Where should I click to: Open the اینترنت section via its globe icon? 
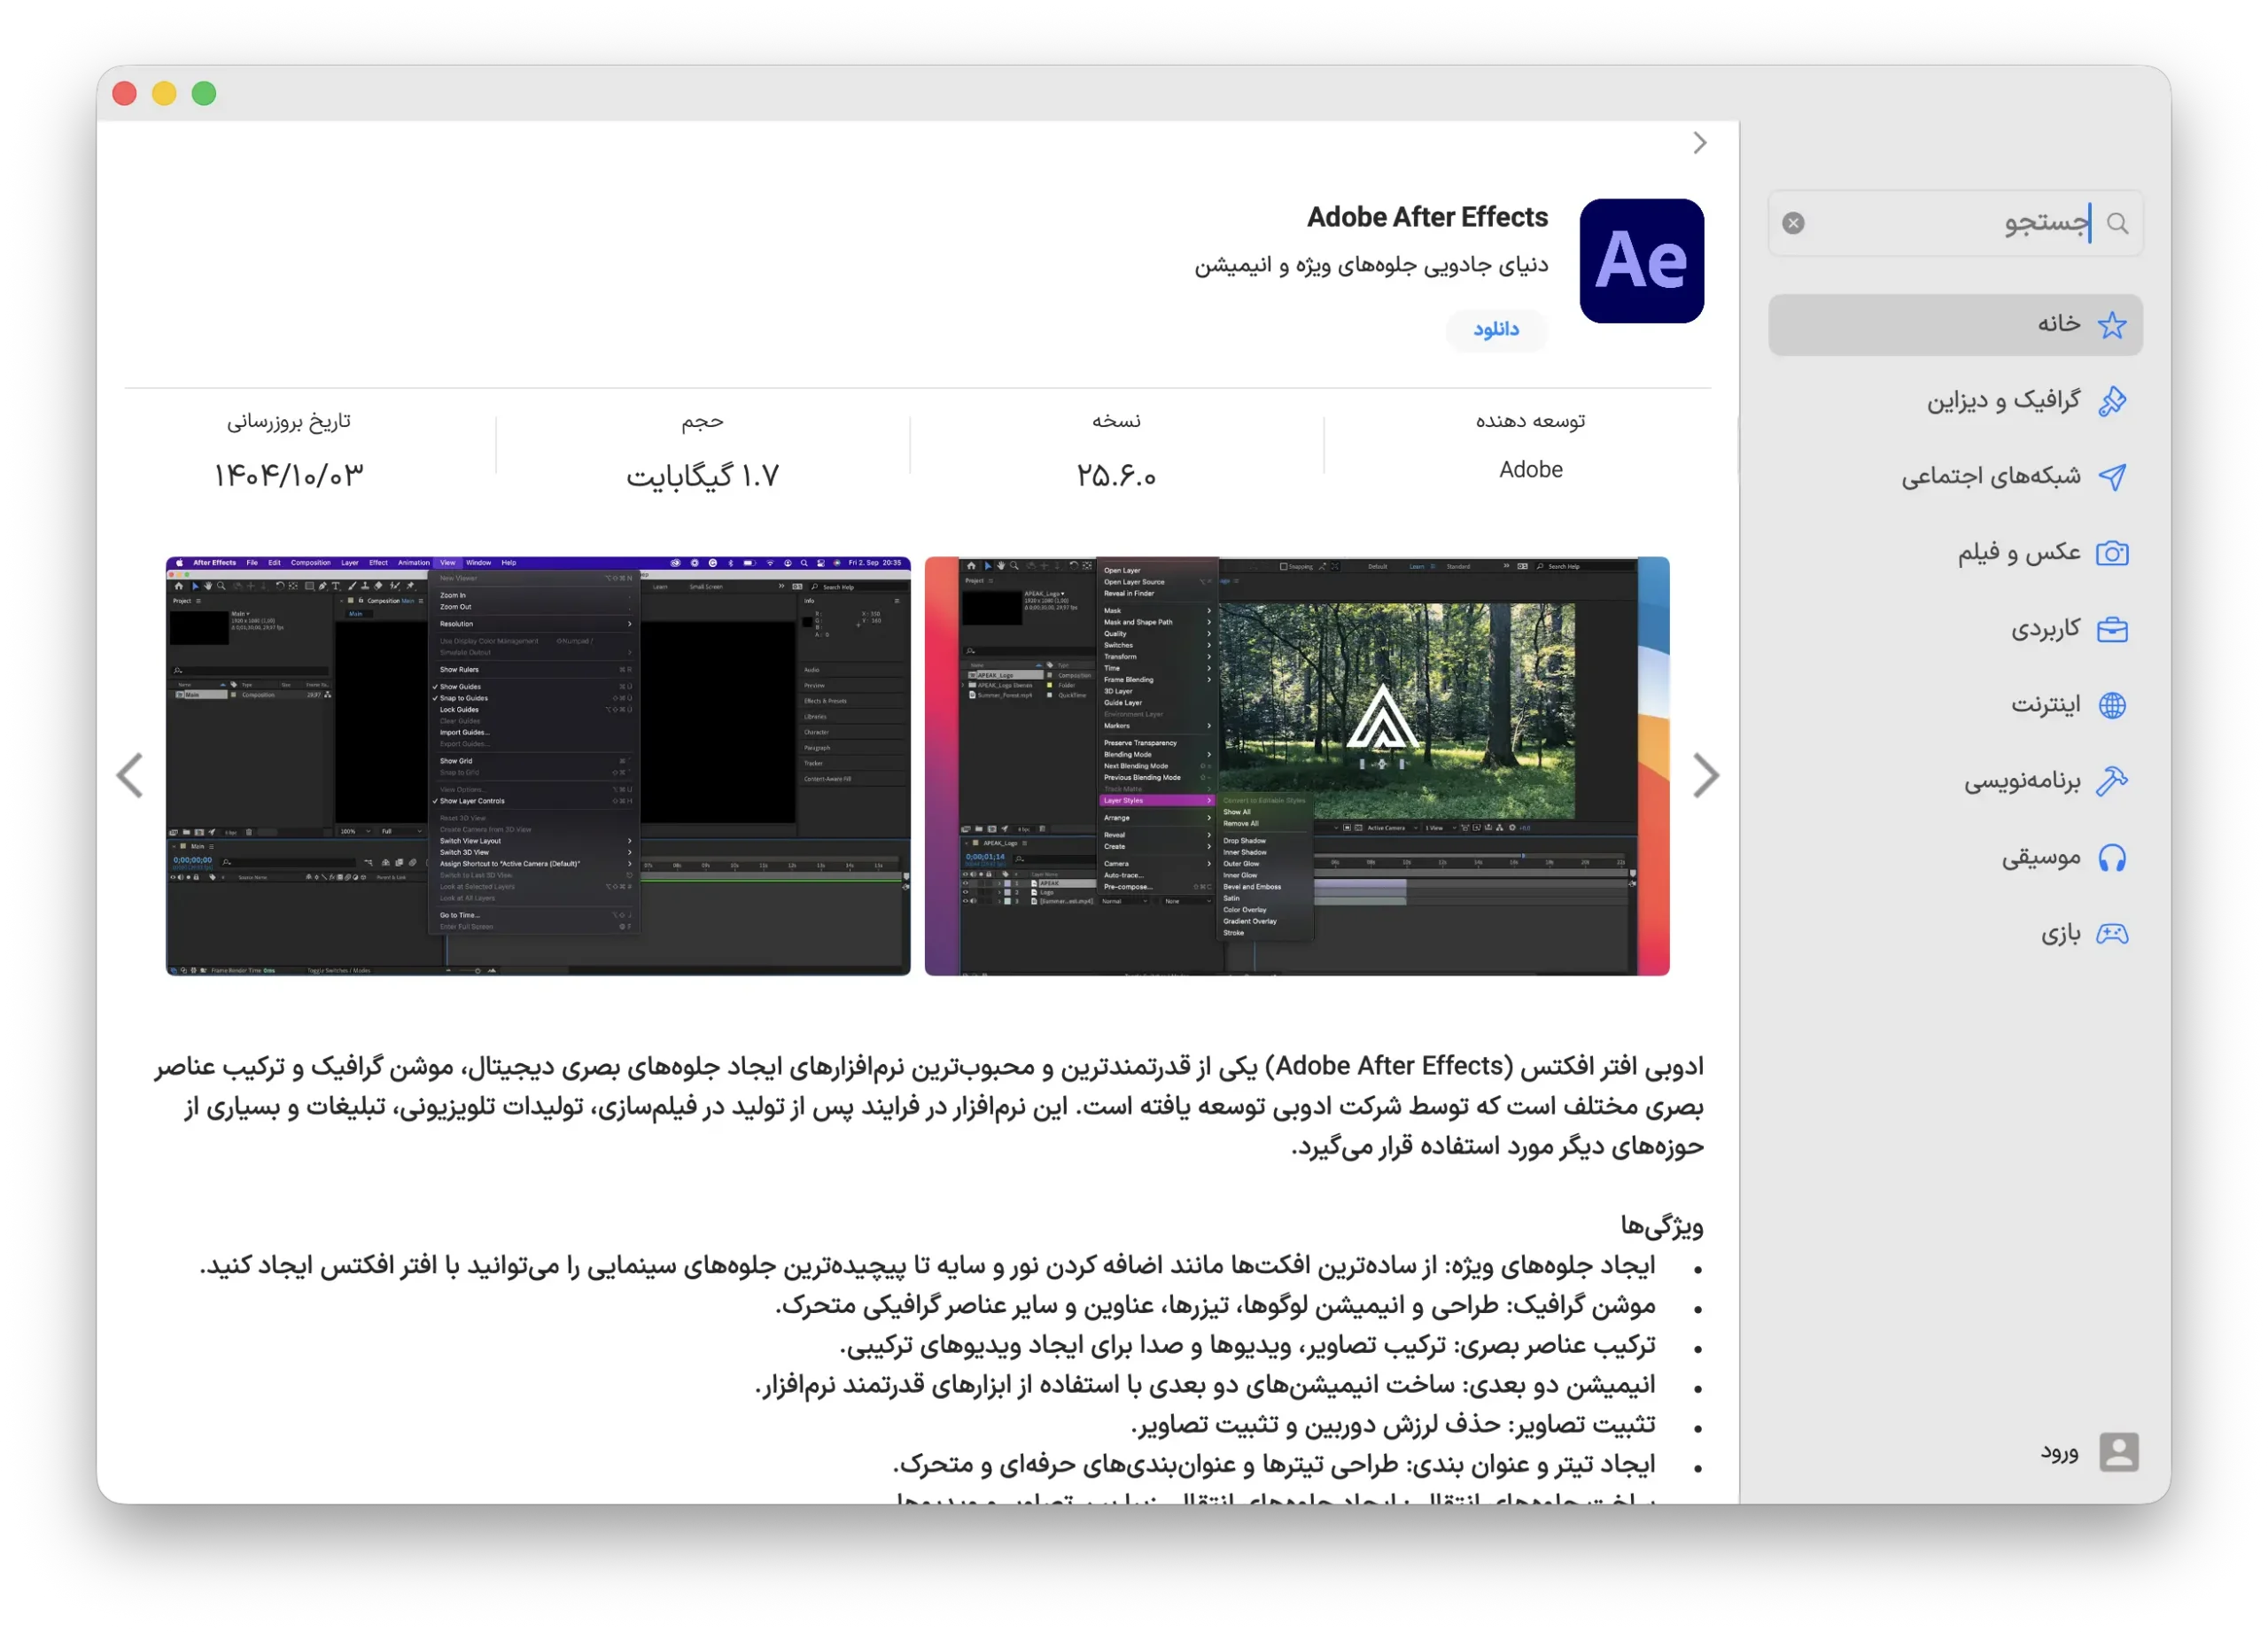tap(2111, 704)
